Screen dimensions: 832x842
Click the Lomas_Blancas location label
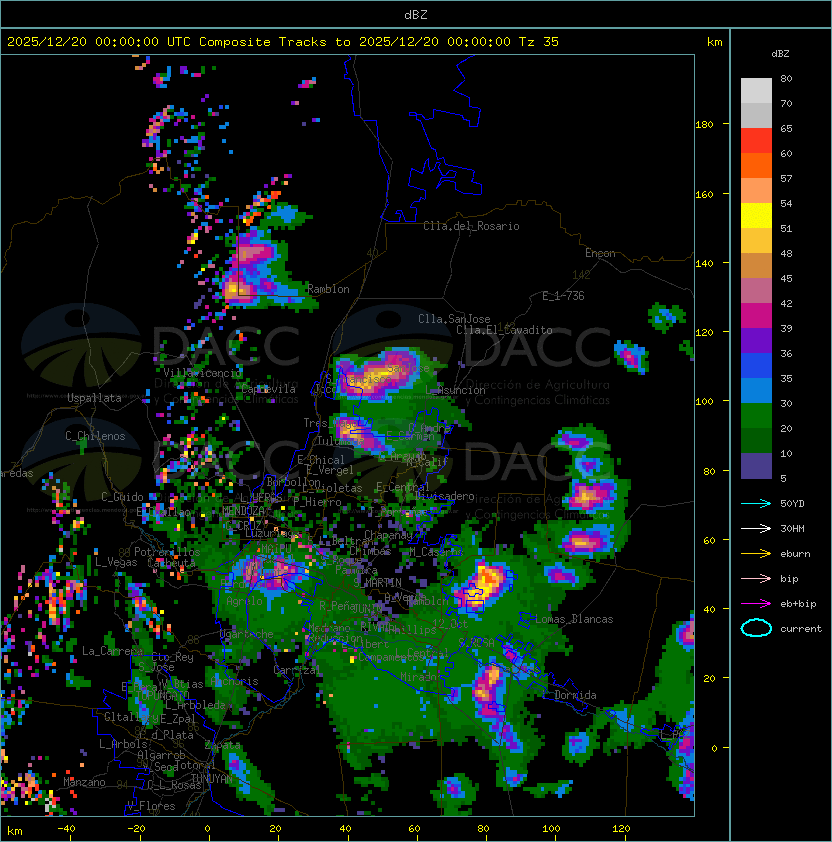coord(574,619)
